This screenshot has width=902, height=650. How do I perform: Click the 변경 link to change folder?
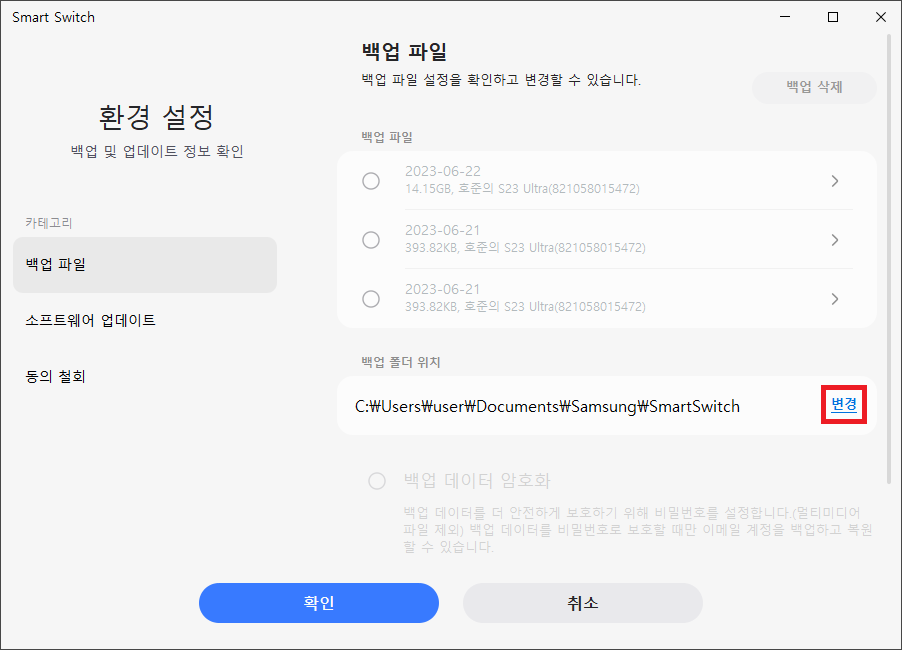point(844,404)
